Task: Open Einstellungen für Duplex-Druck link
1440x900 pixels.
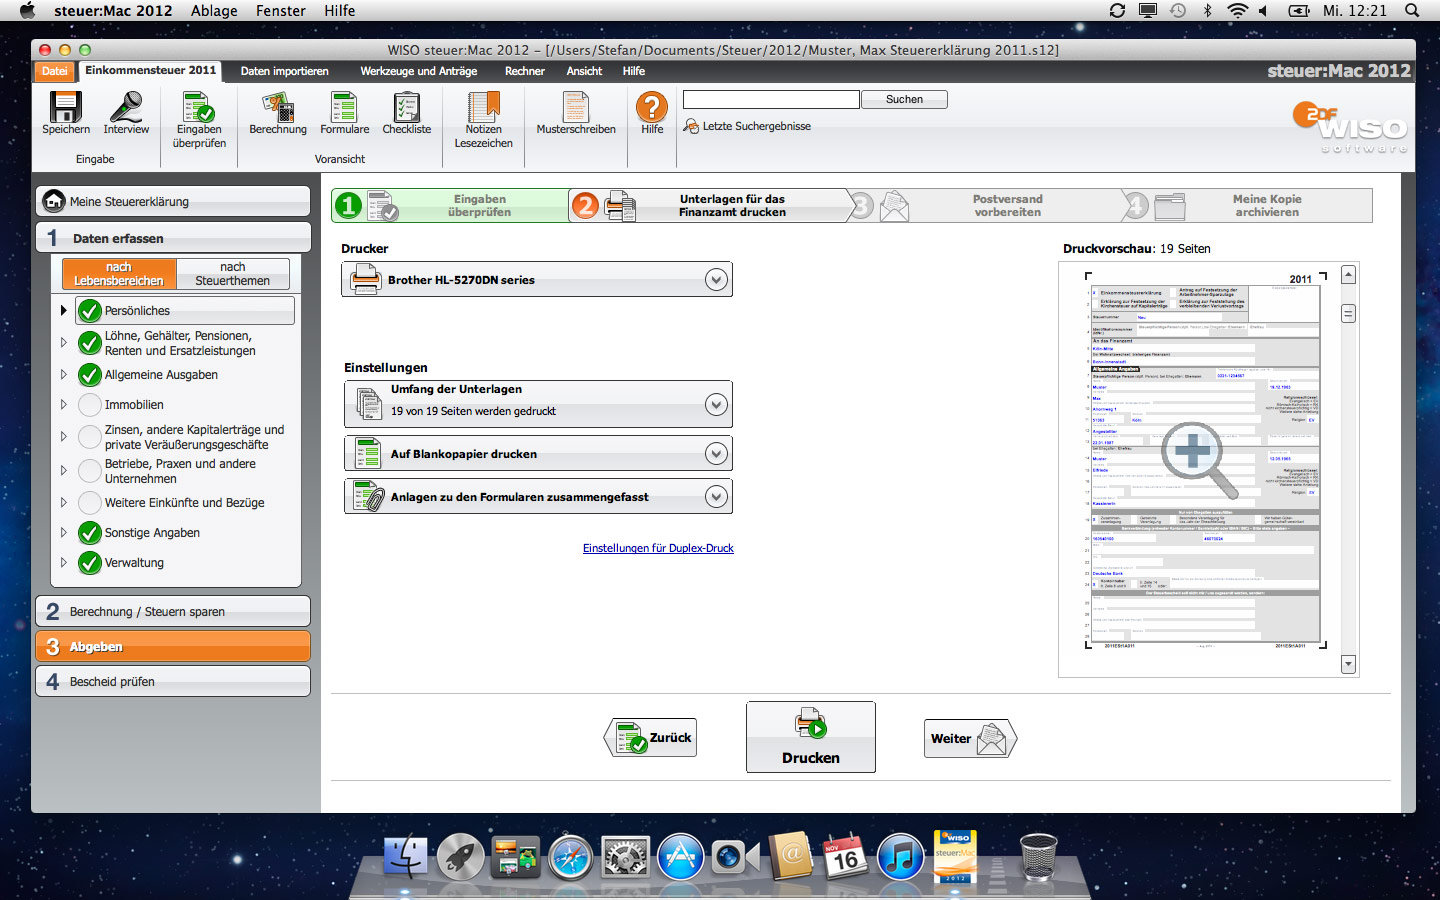Action: tap(658, 548)
